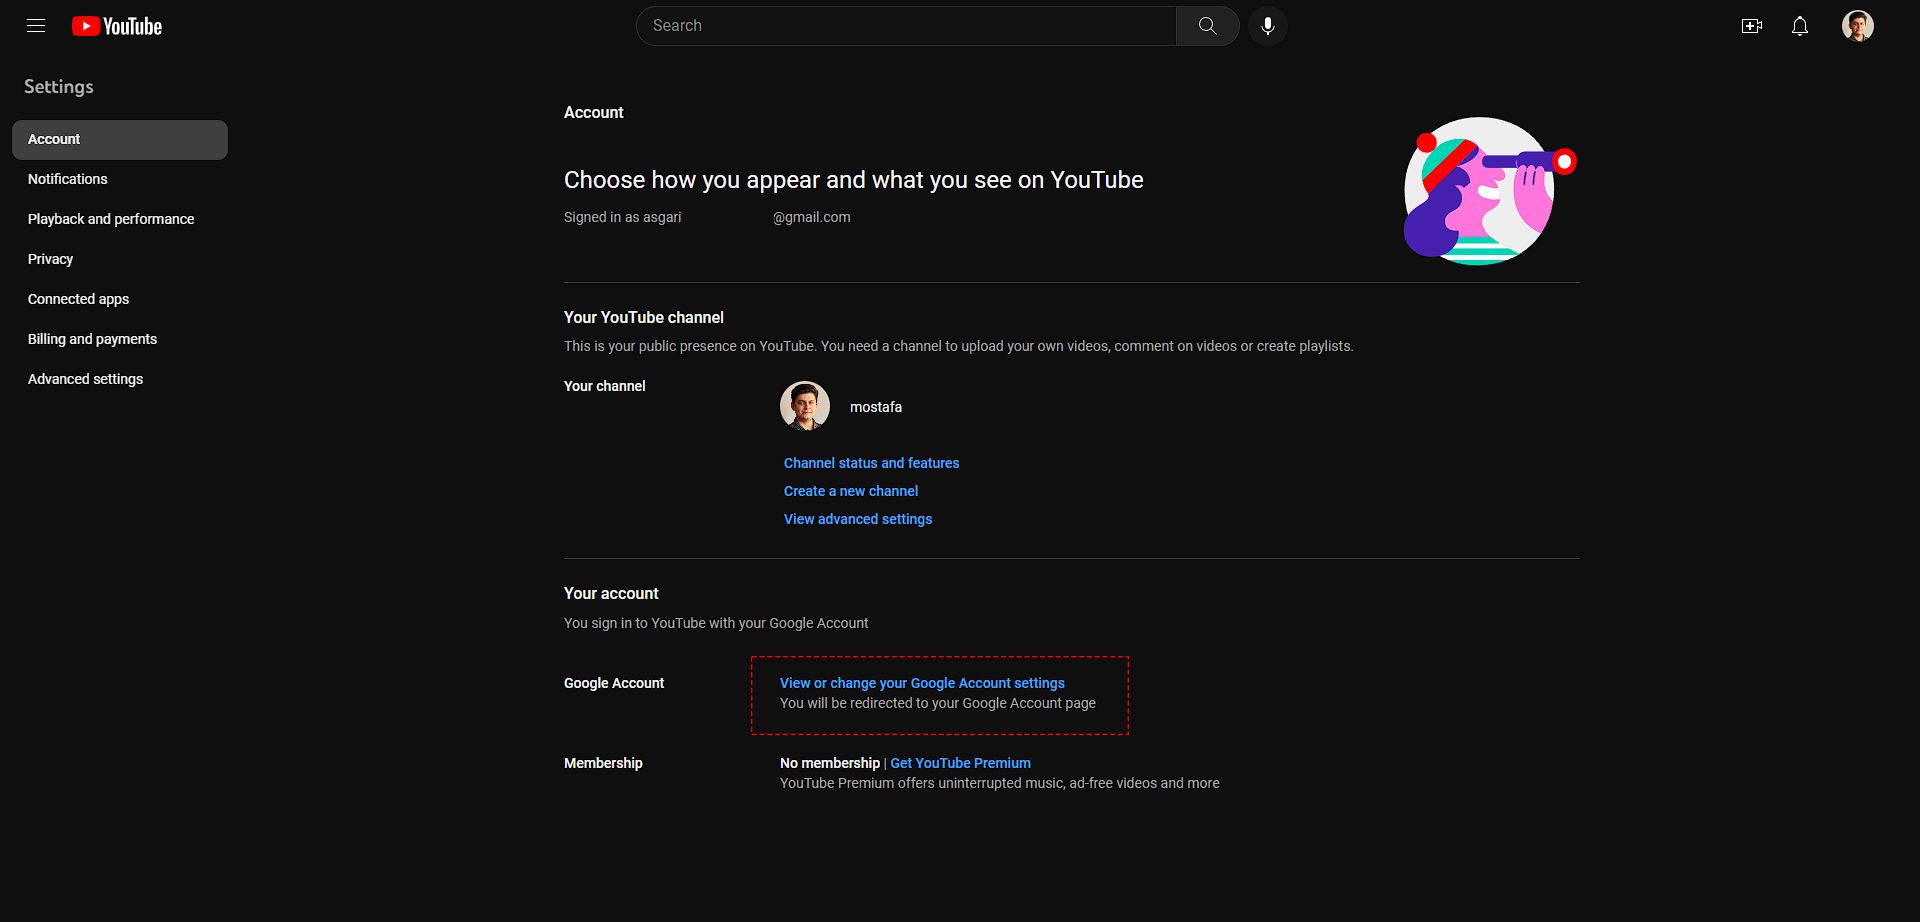
Task: Open the notifications bell
Action: [1800, 26]
